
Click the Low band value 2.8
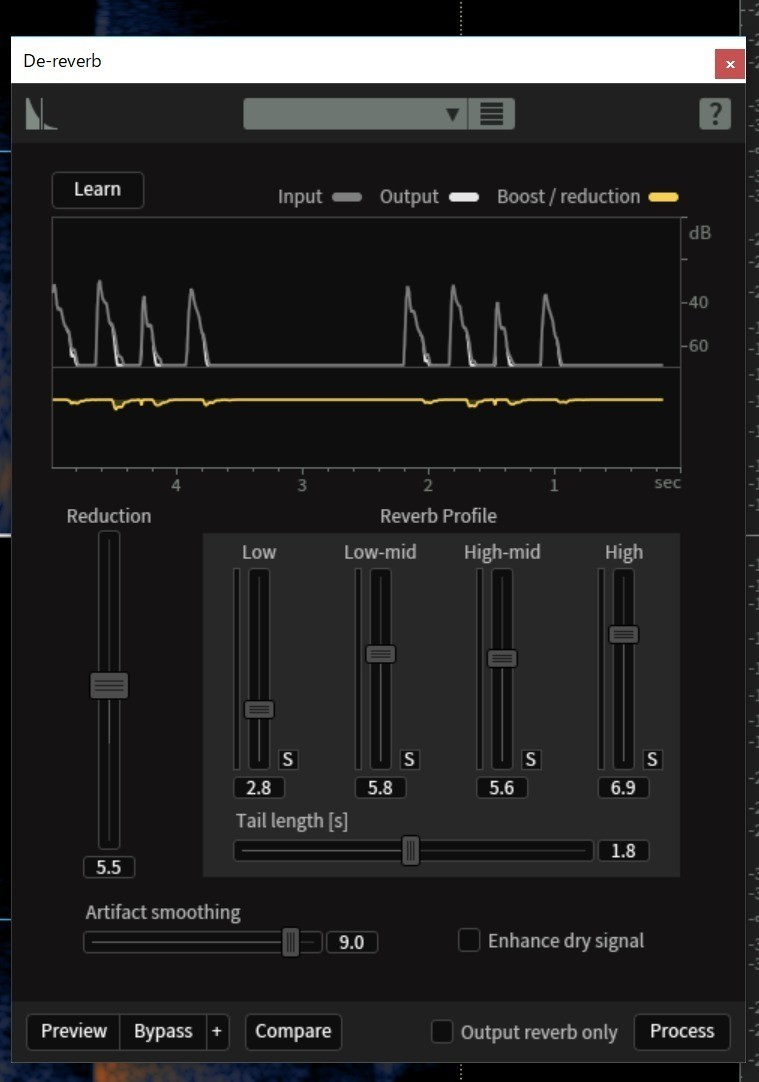(x=259, y=787)
